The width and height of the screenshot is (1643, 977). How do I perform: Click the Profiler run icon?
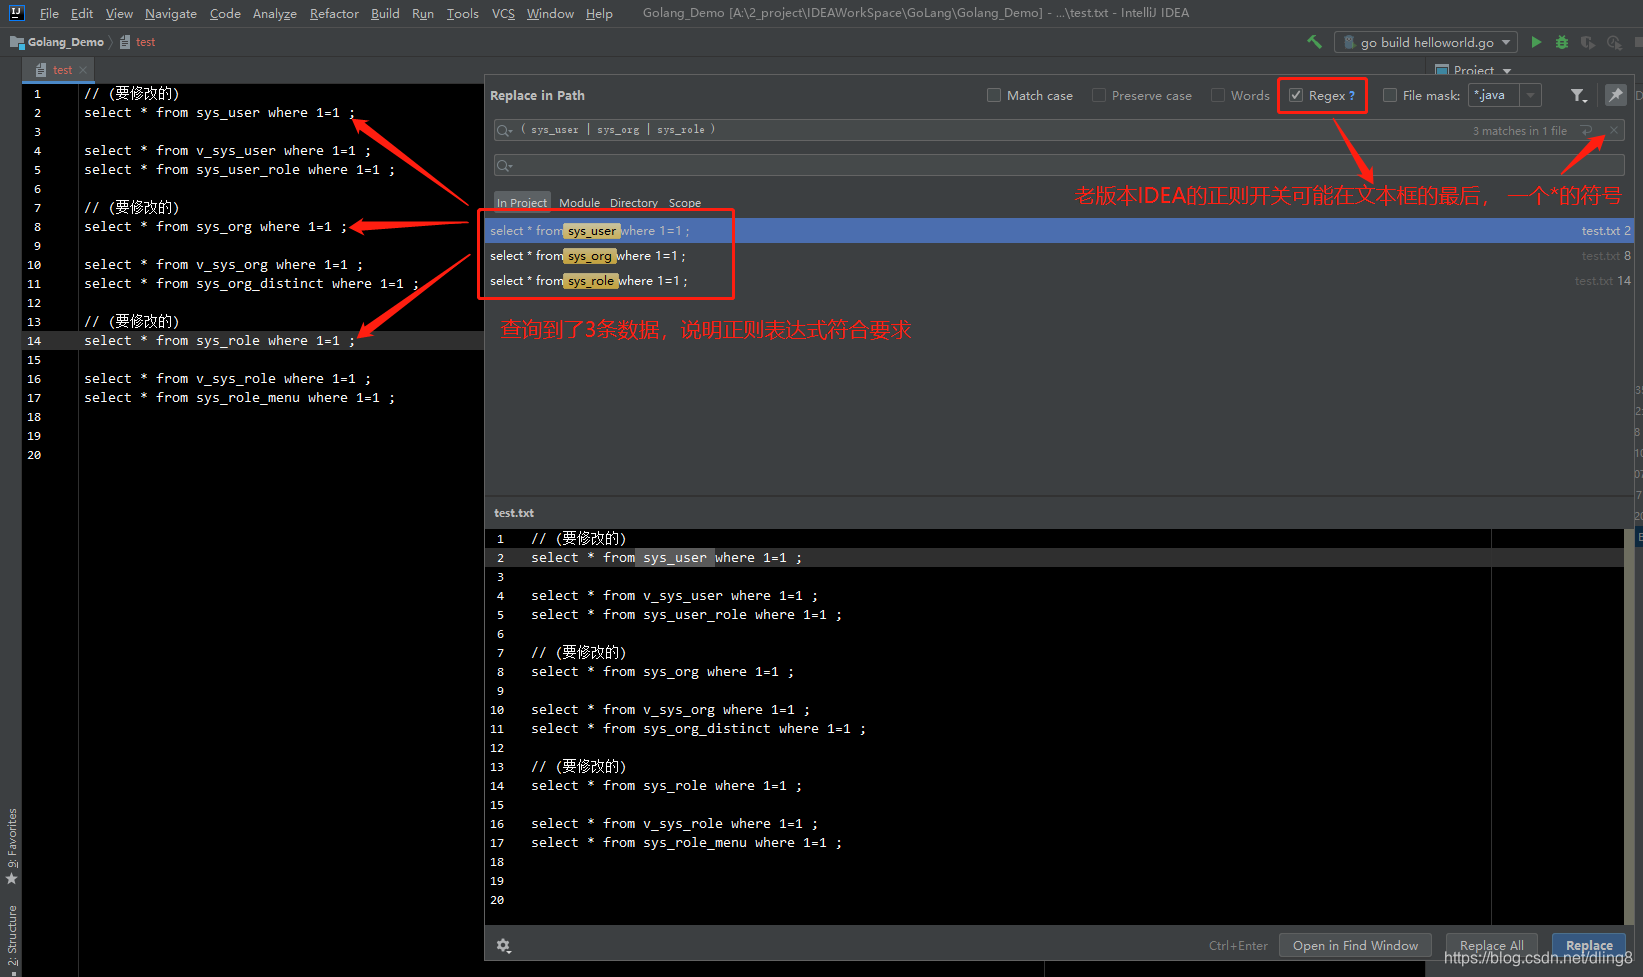pyautogui.click(x=1614, y=42)
